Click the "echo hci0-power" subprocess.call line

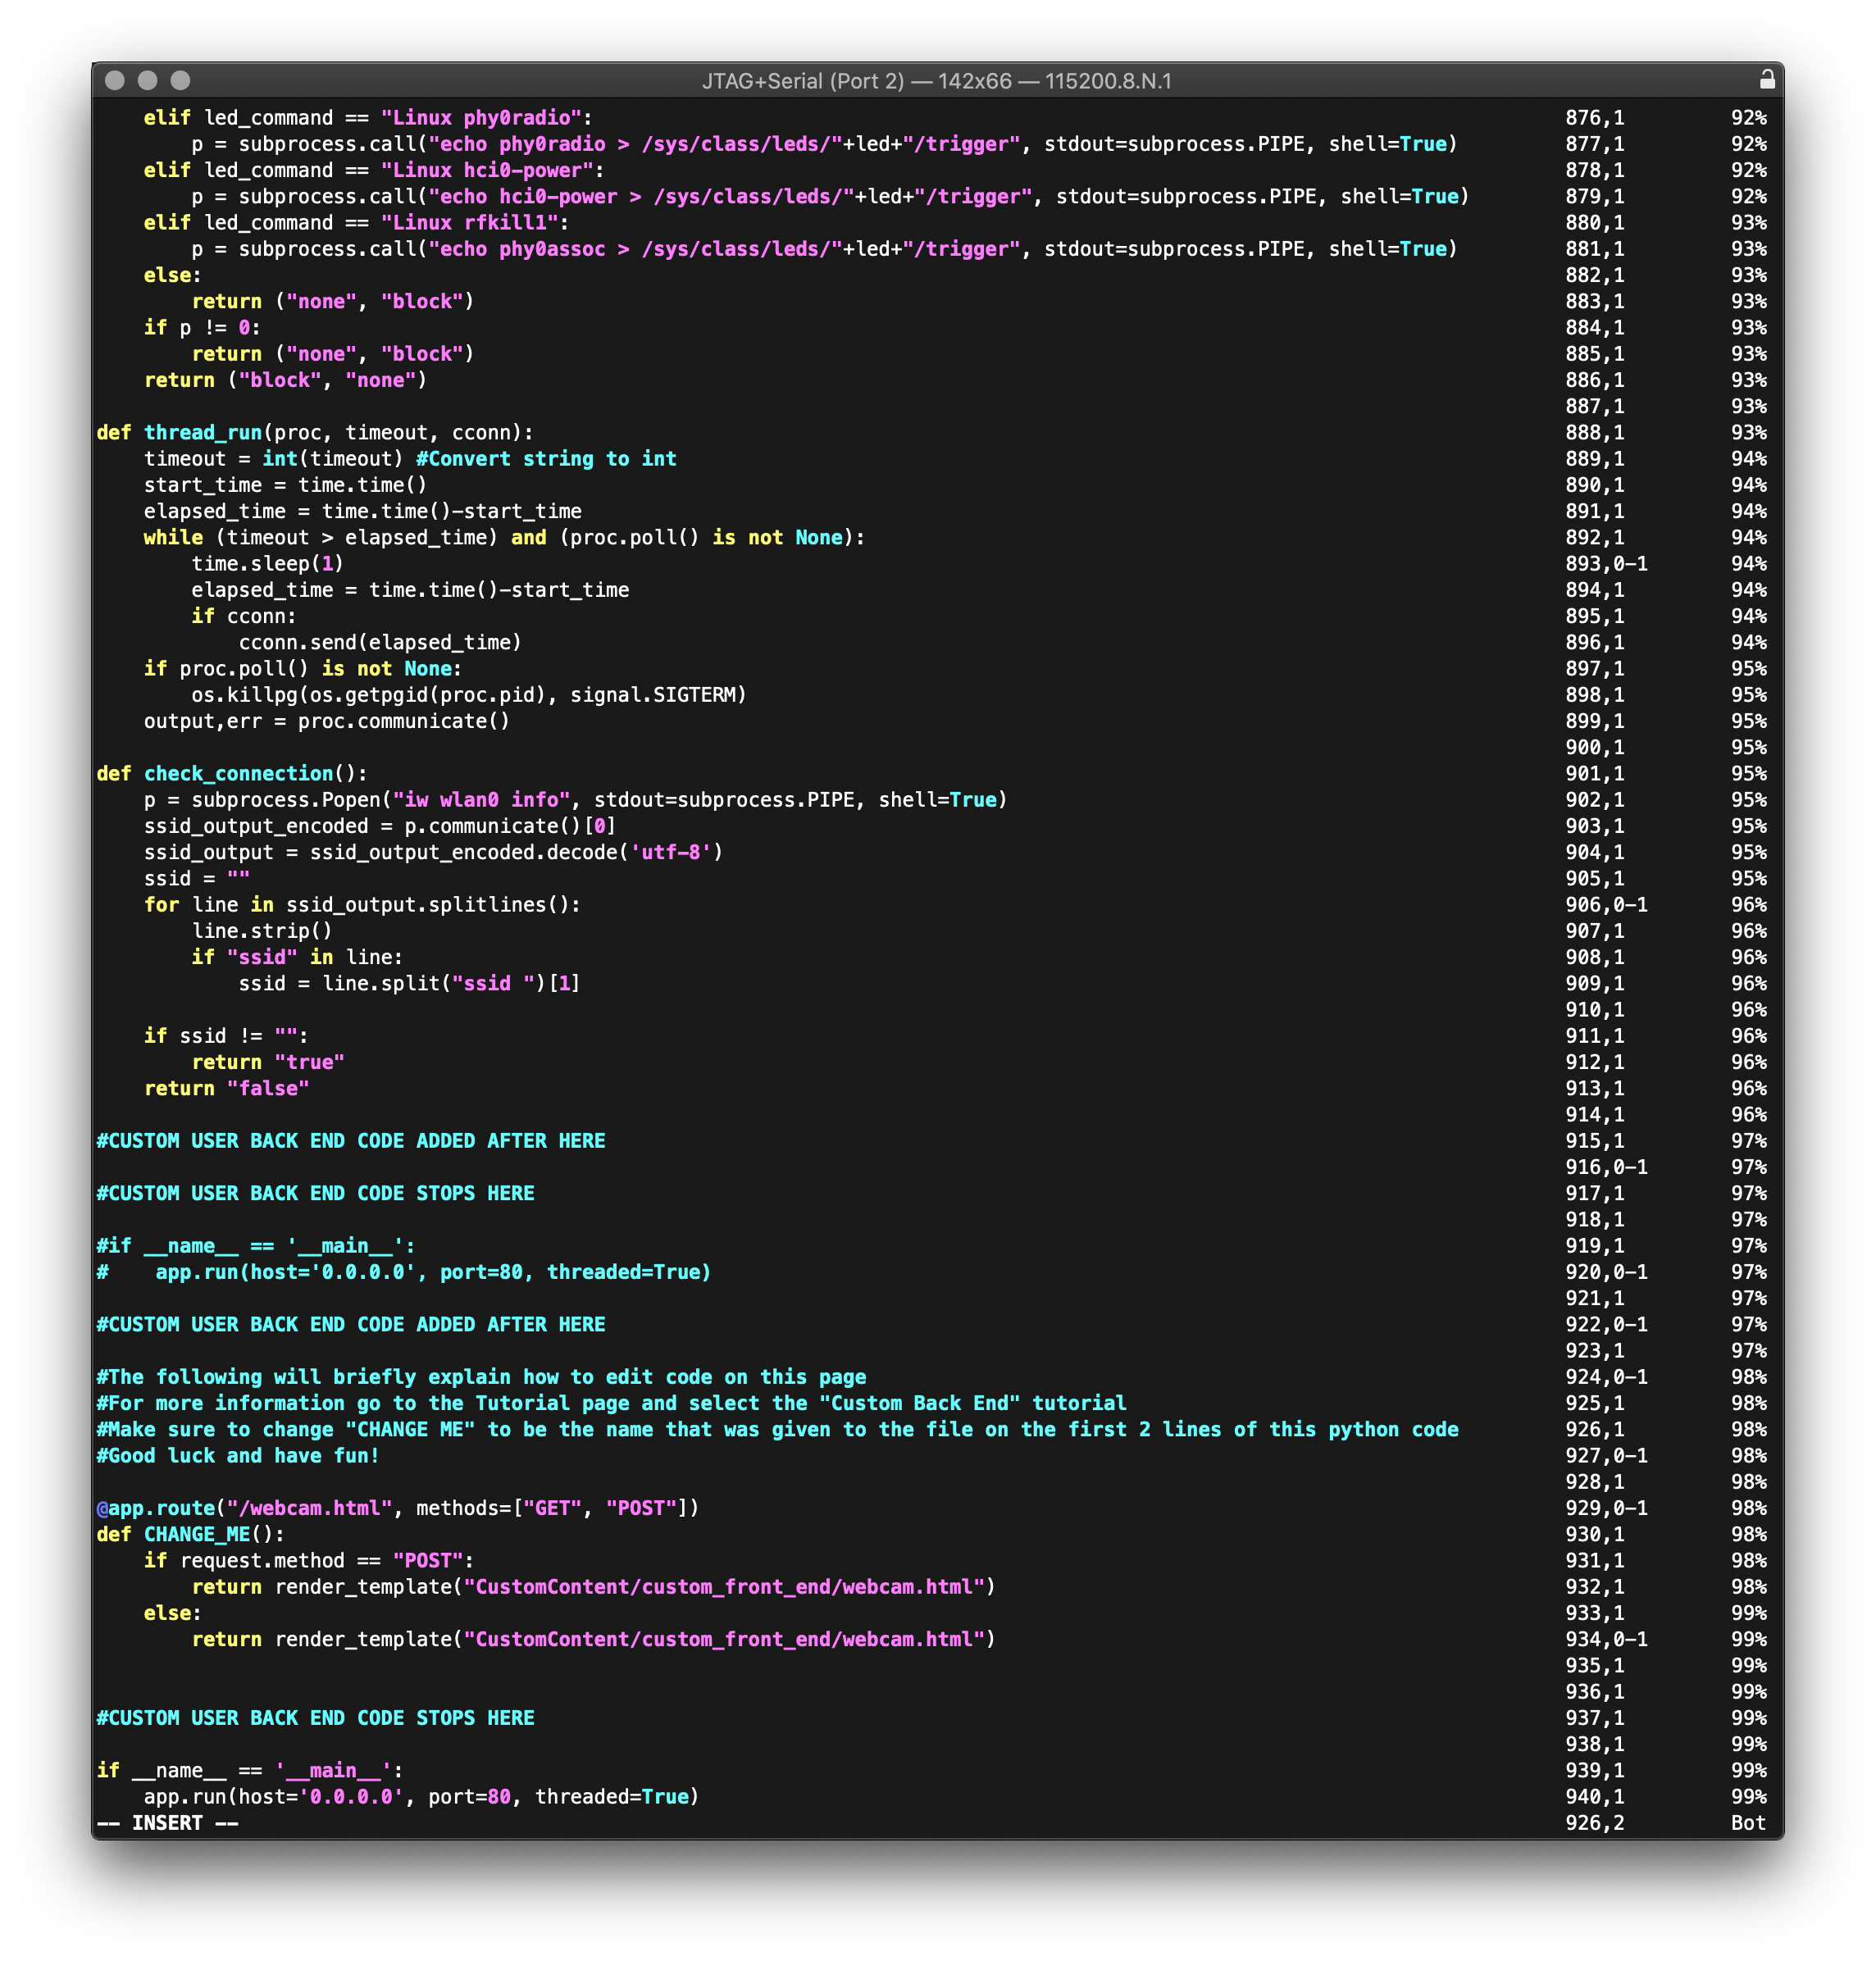pos(830,197)
